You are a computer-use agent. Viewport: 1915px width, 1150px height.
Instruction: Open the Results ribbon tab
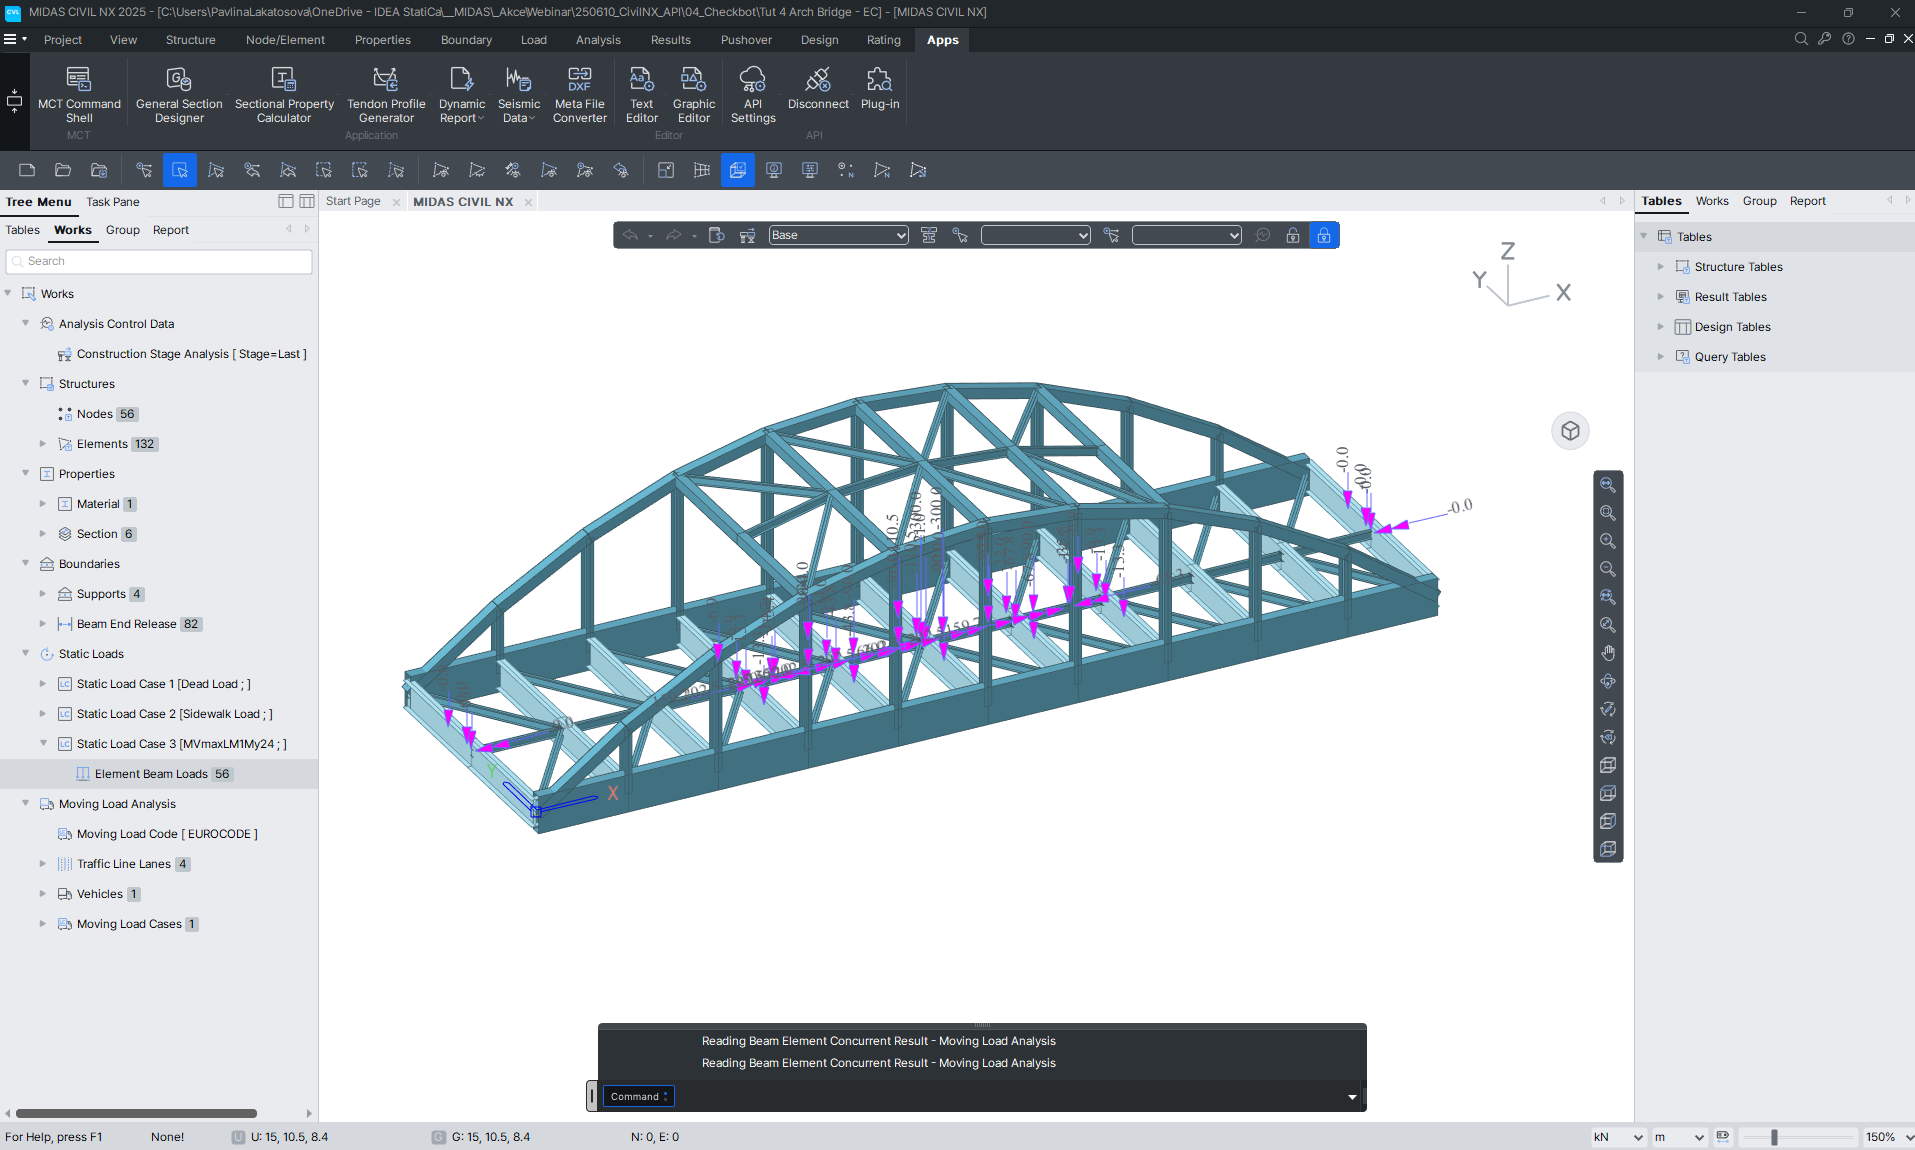(x=670, y=40)
